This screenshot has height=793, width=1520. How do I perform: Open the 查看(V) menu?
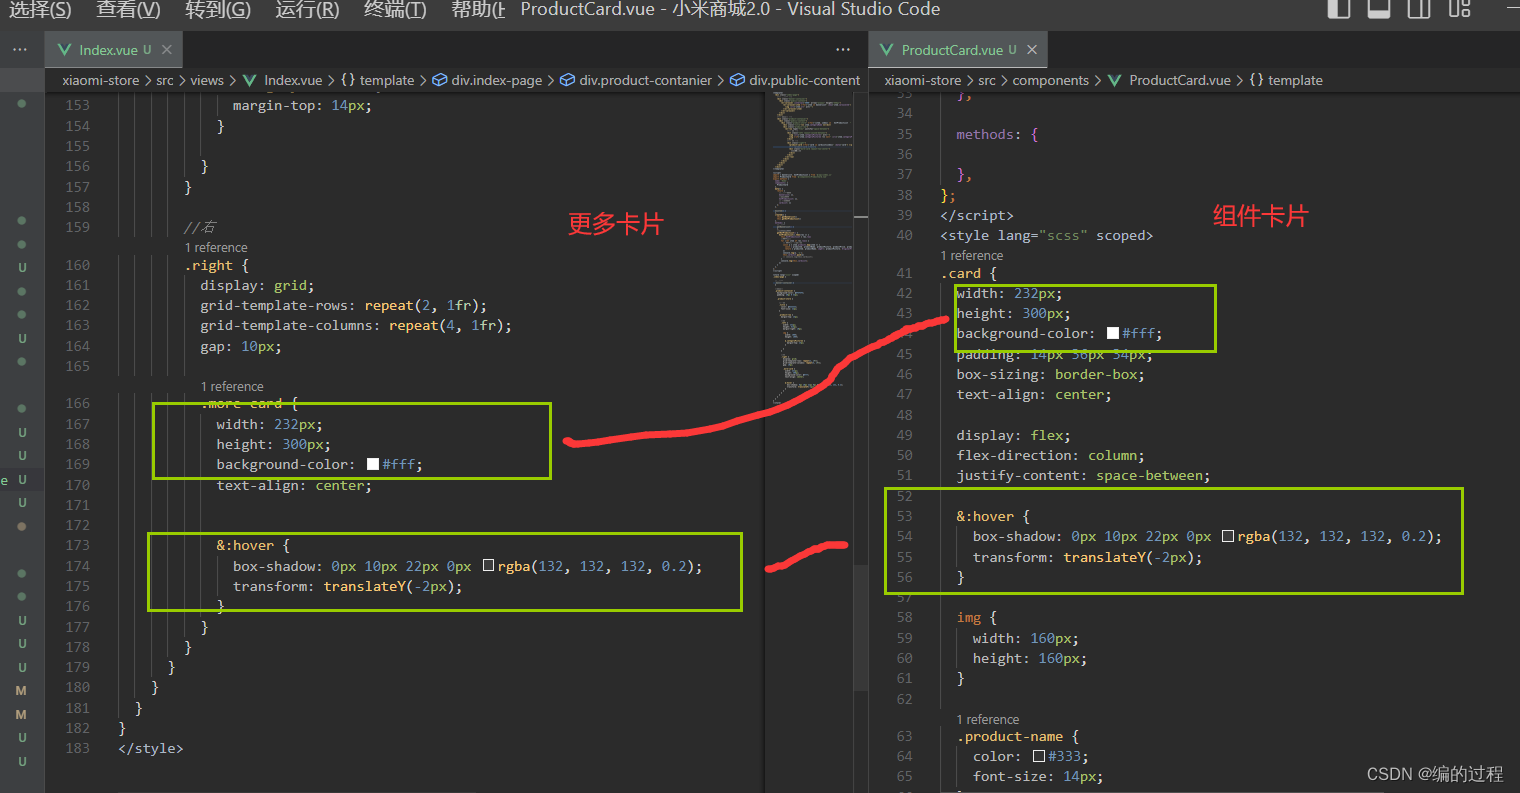pyautogui.click(x=128, y=10)
